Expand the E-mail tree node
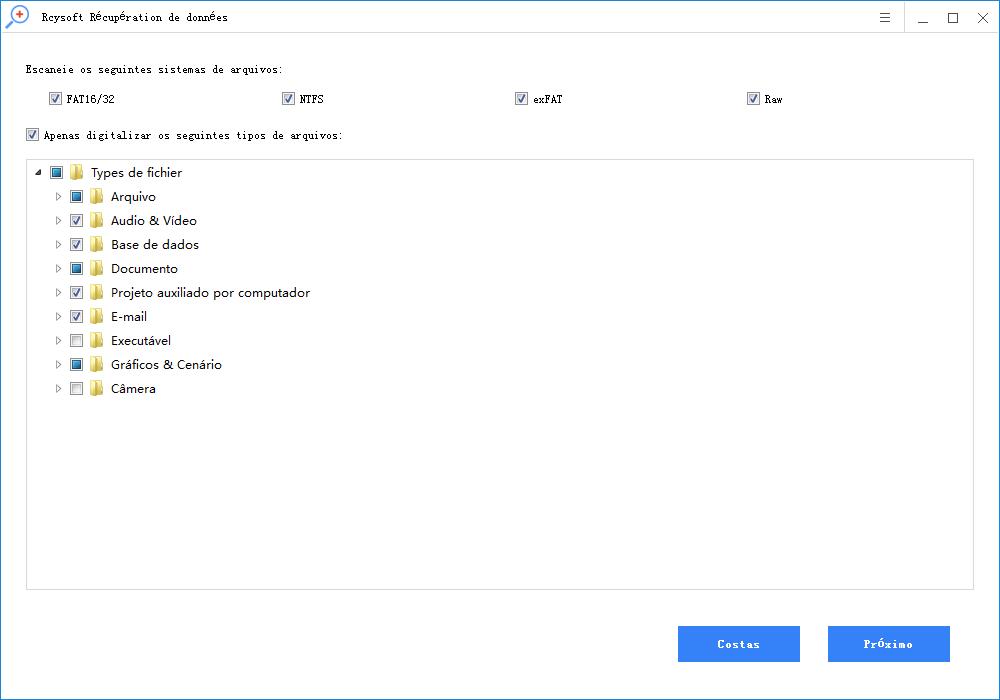 pyautogui.click(x=58, y=316)
